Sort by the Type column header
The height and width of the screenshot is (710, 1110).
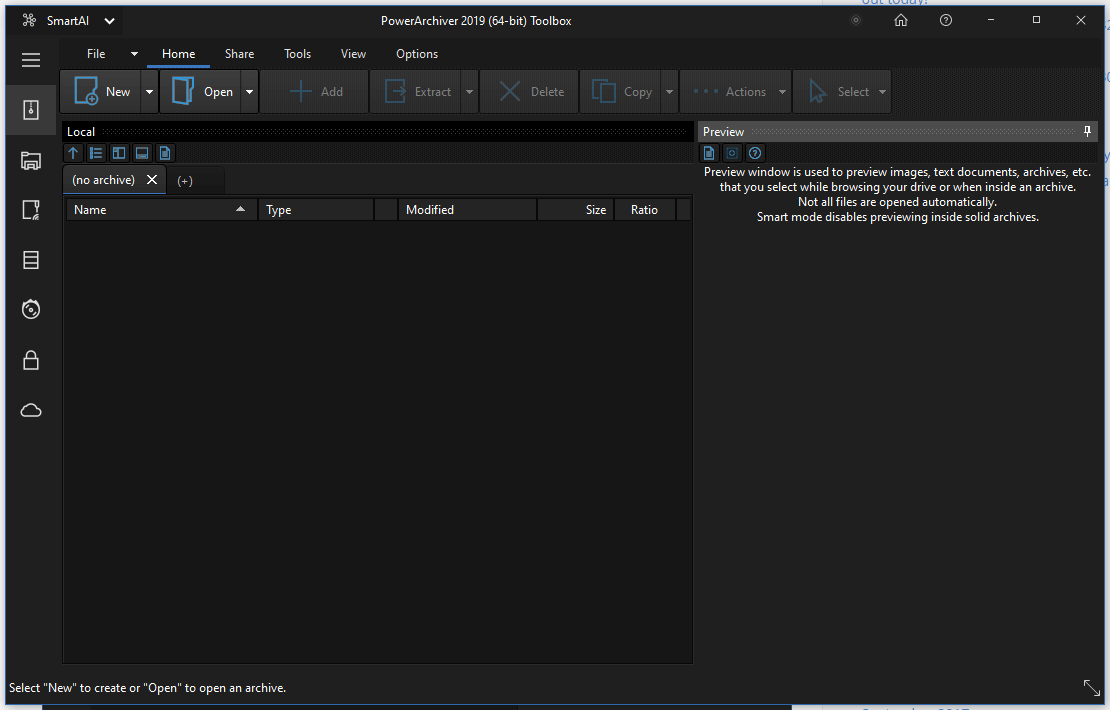316,210
